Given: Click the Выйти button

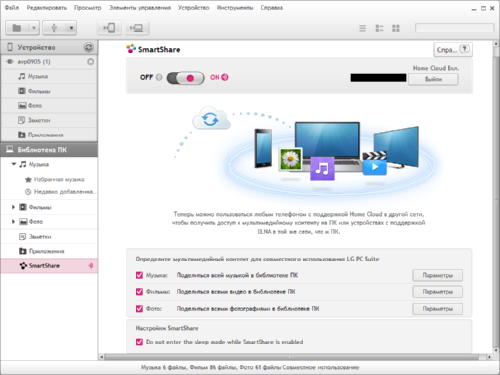Looking at the screenshot, I should 433,79.
